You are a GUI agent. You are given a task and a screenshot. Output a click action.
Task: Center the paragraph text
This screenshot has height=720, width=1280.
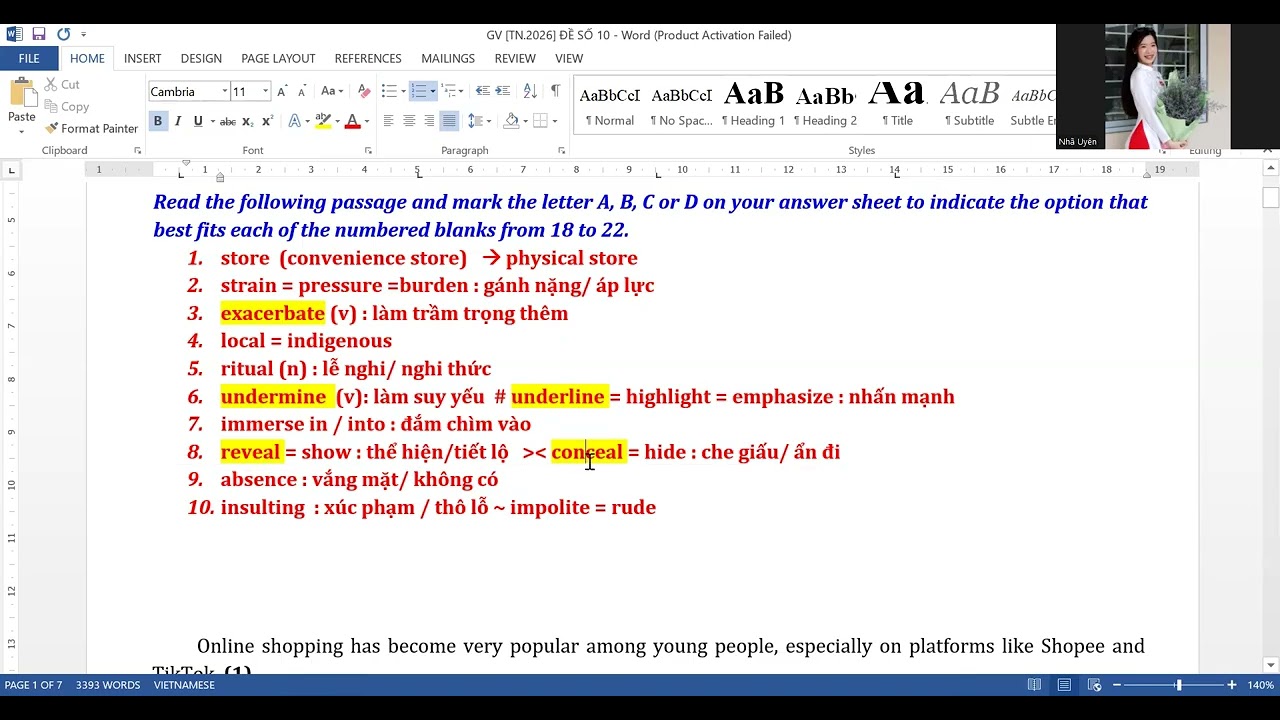coord(409,121)
